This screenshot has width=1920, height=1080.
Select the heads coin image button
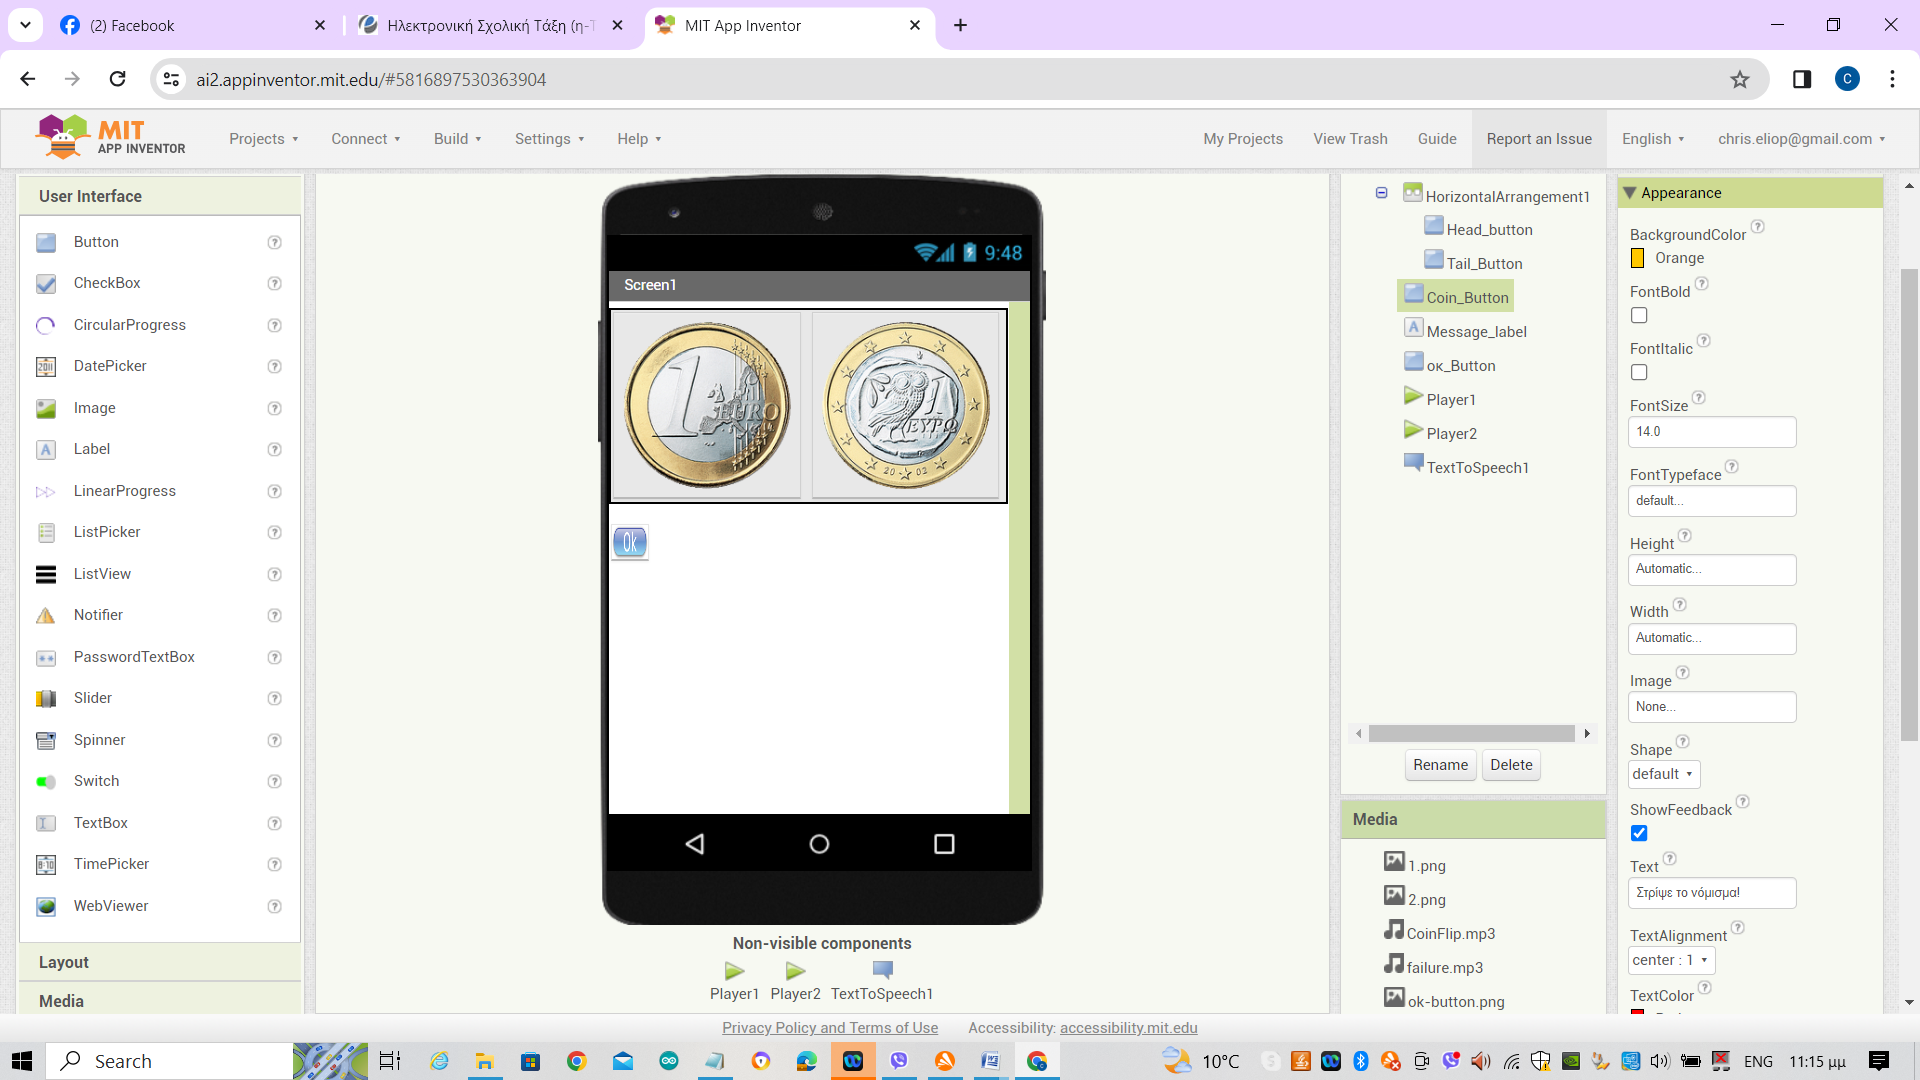point(707,405)
